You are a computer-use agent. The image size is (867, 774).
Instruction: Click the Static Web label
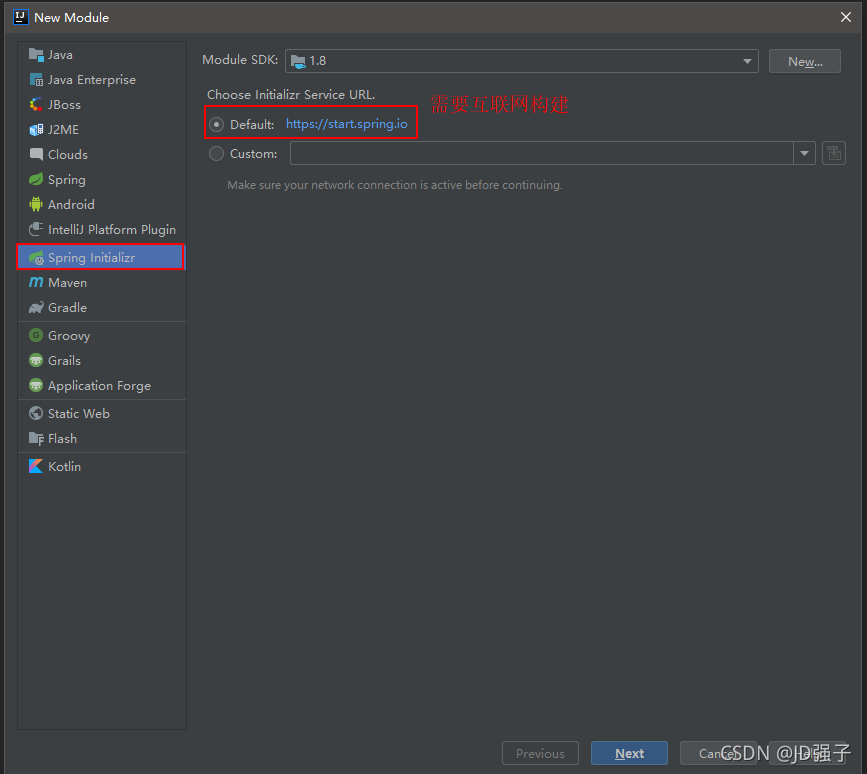point(79,413)
